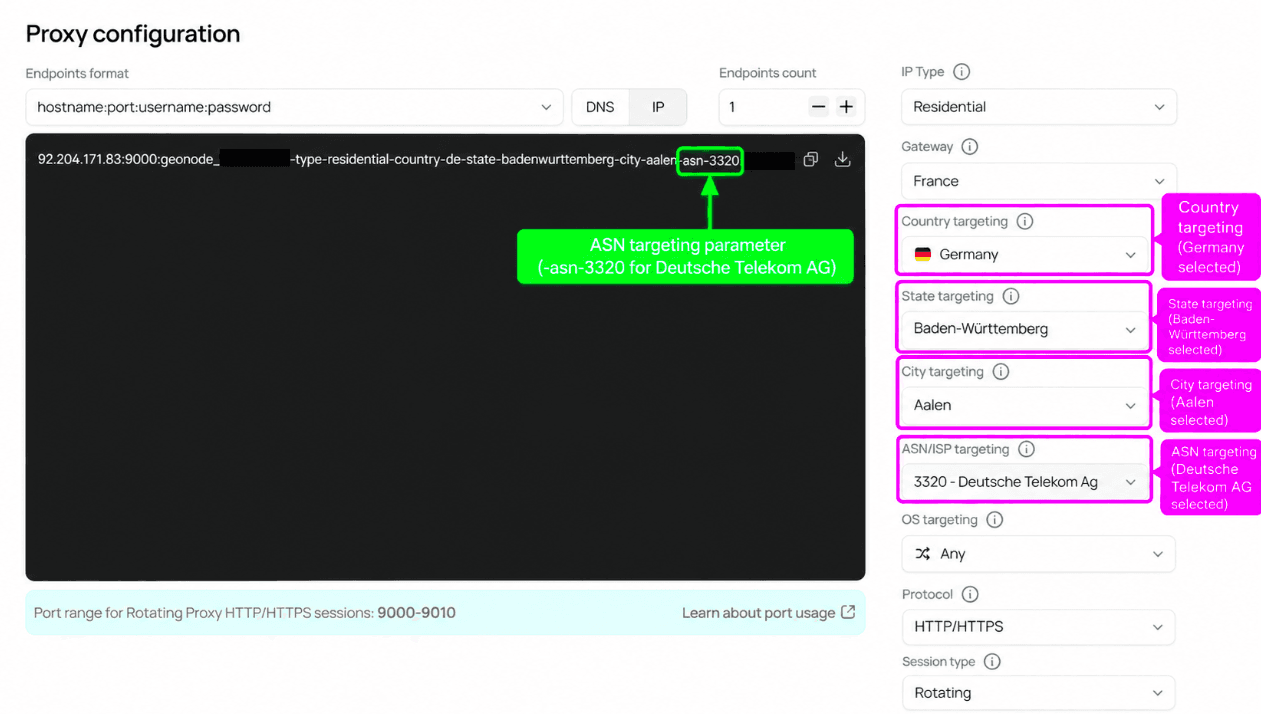Show info about ASN/ISP targeting
The height and width of the screenshot is (714, 1261).
pyautogui.click(x=1026, y=450)
